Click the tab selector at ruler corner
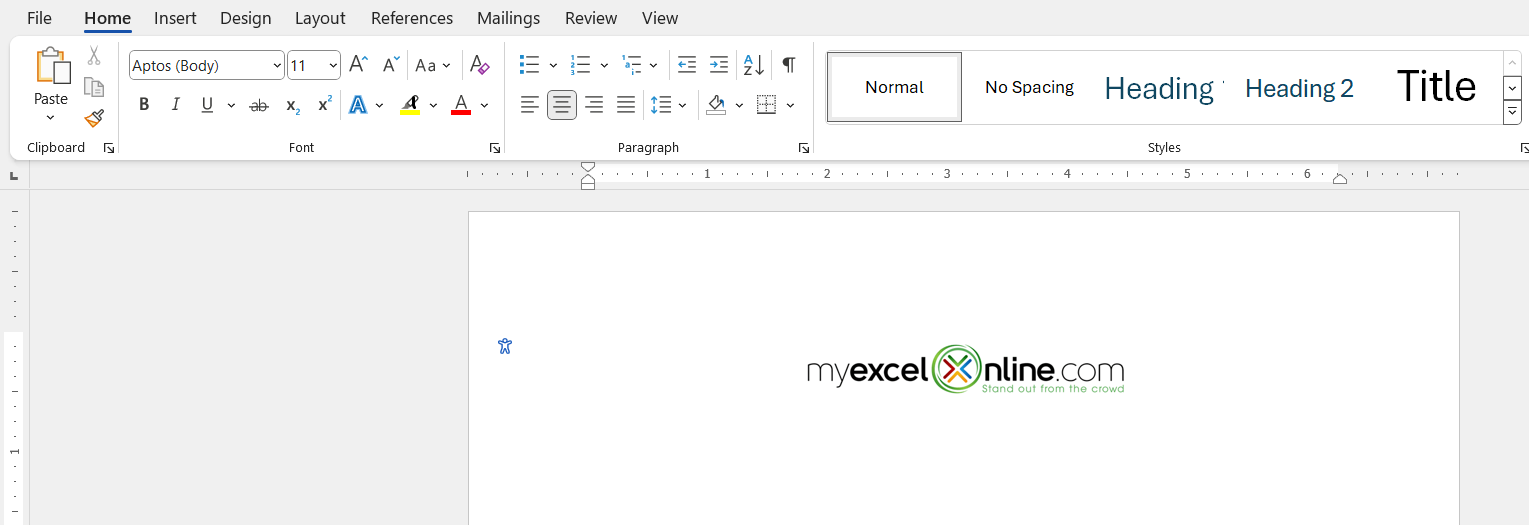Viewport: 1529px width, 525px height. [x=14, y=176]
